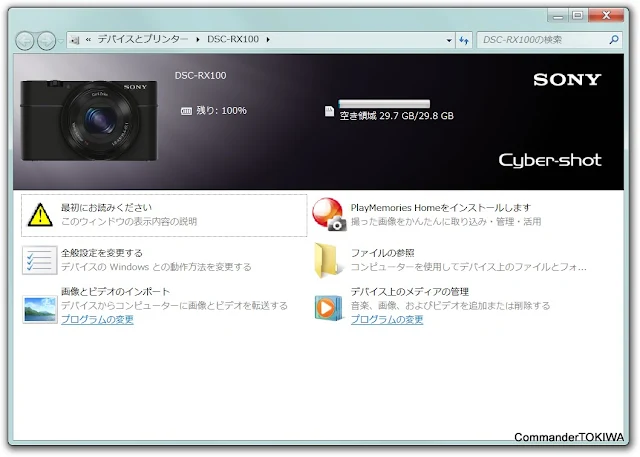Click the 残り: 100% battery text

coord(221,111)
